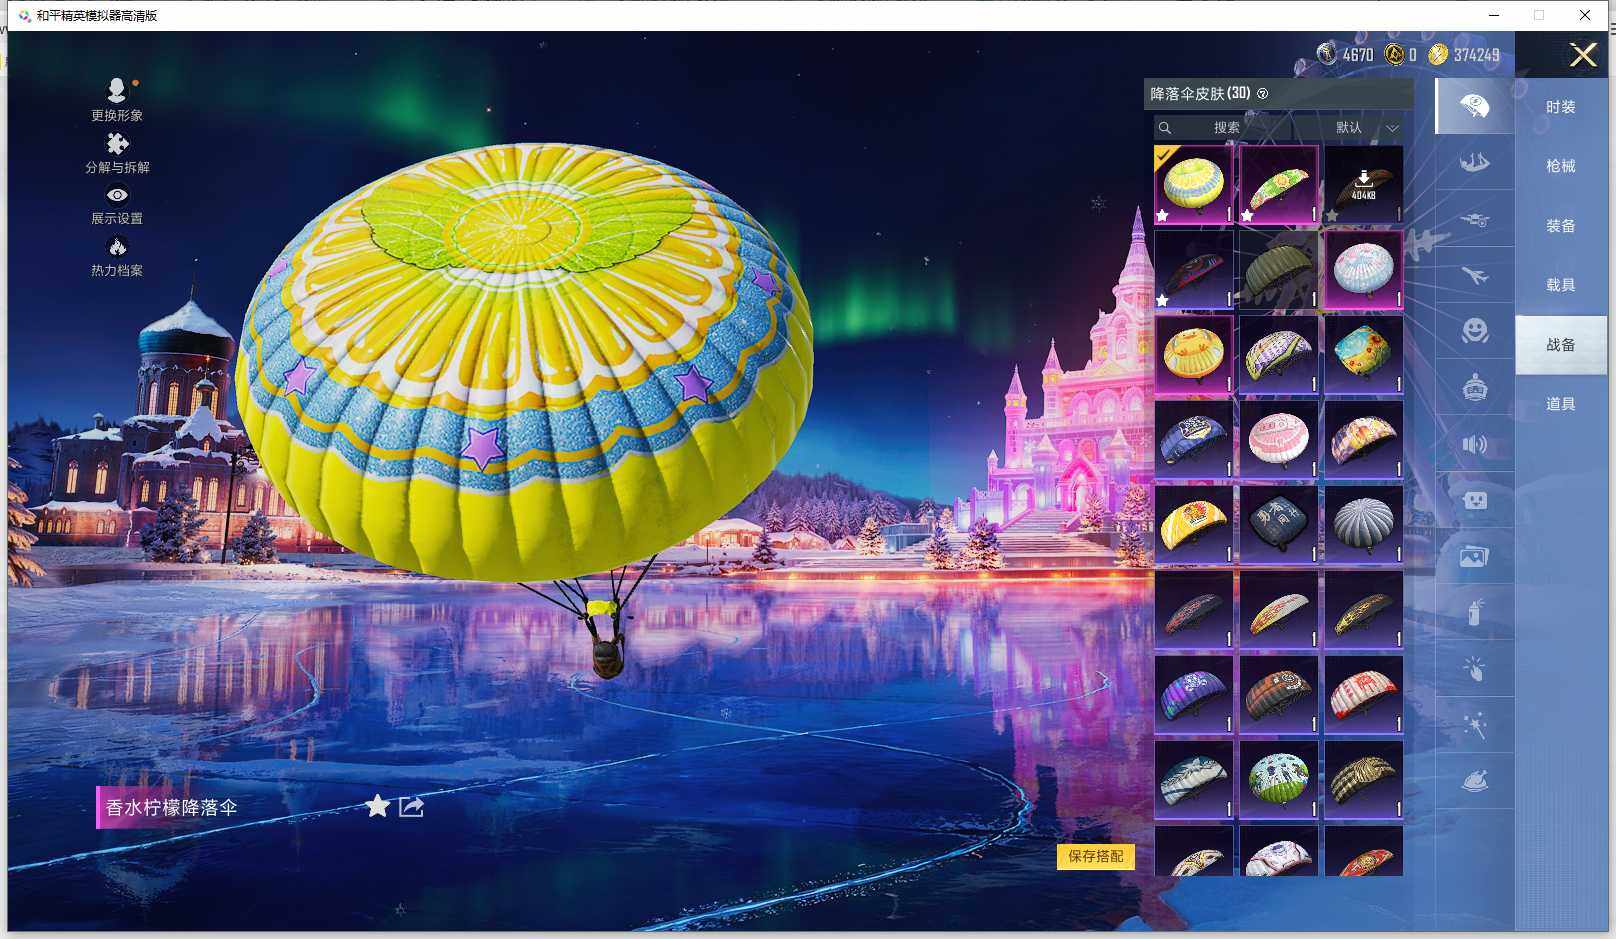
Task: Select the dark red-striped starred parachute
Action: pos(1193,269)
